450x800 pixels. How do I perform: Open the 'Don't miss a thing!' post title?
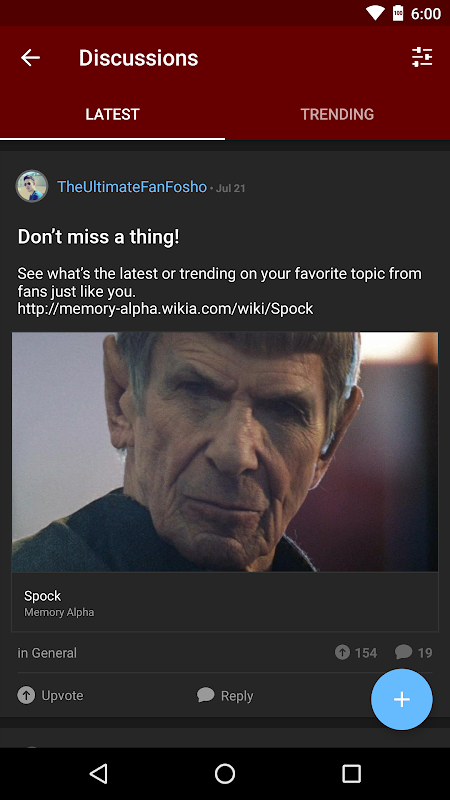click(x=98, y=237)
